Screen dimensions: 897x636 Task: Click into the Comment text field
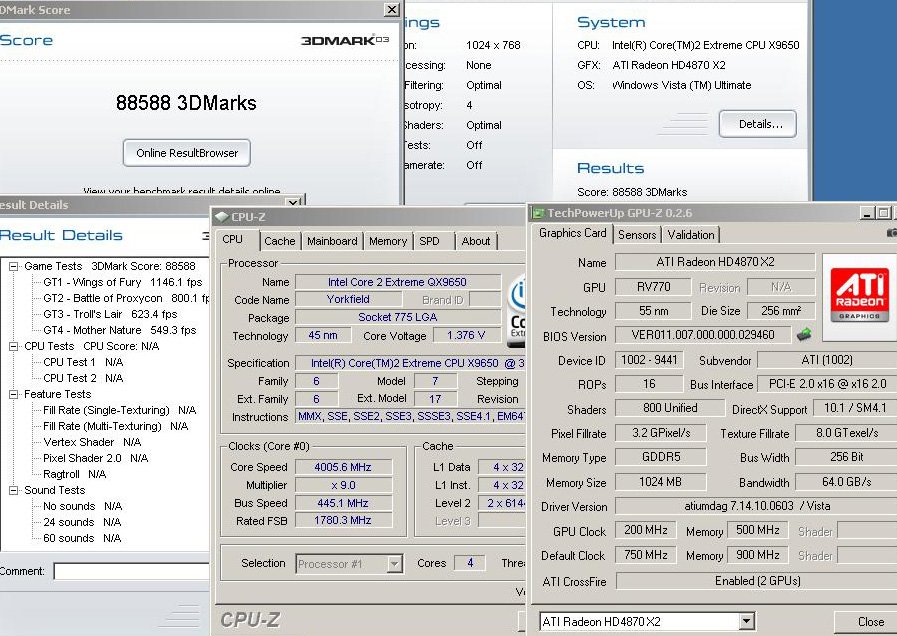tap(130, 572)
